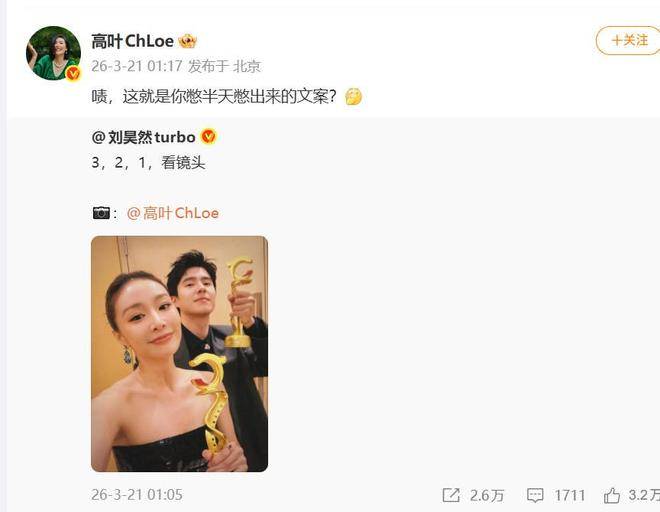The image size is (660, 512).
Task: Click the repost share icon
Action: coord(451,495)
